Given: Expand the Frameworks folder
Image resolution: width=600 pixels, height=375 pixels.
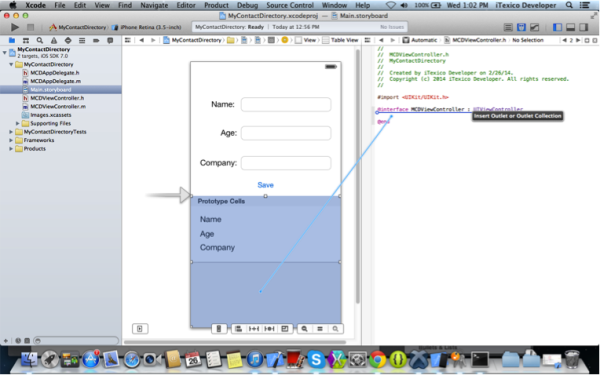Looking at the screenshot, I should tap(11, 140).
